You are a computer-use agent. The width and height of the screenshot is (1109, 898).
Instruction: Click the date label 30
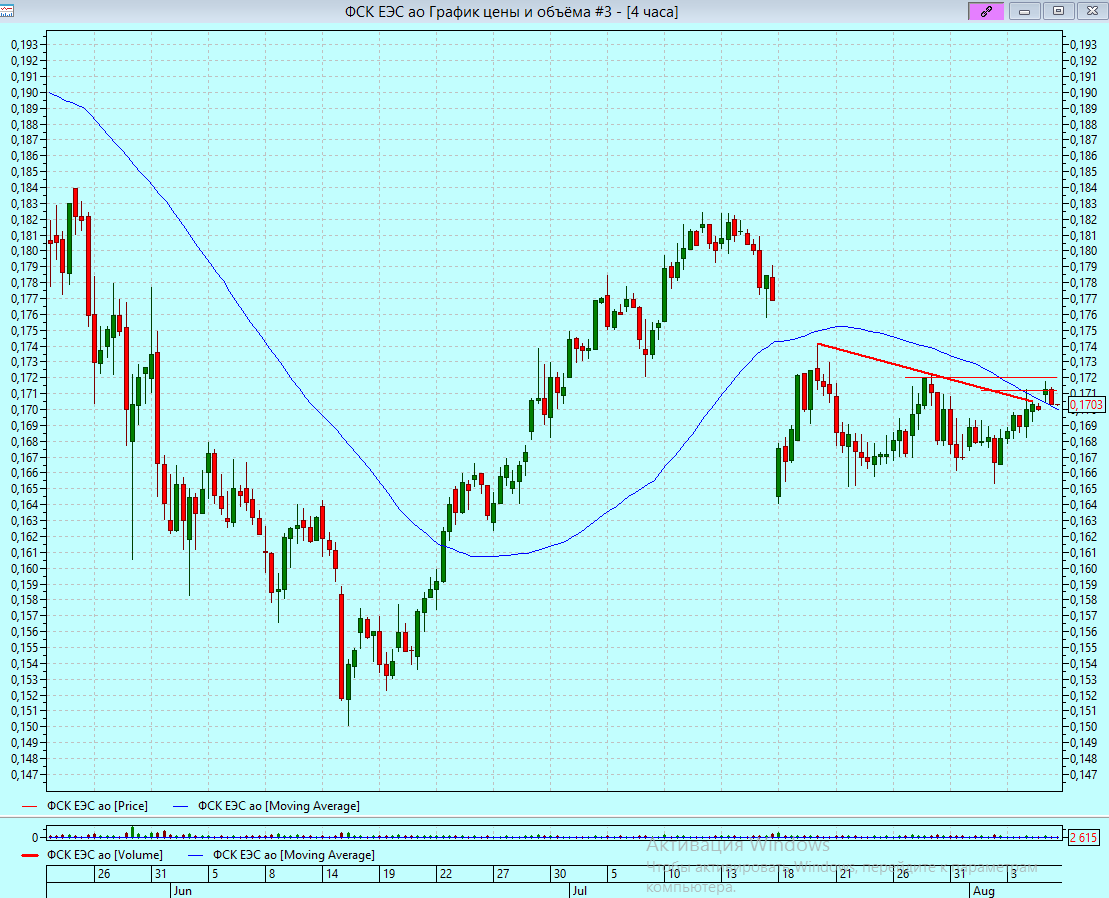coord(559,873)
